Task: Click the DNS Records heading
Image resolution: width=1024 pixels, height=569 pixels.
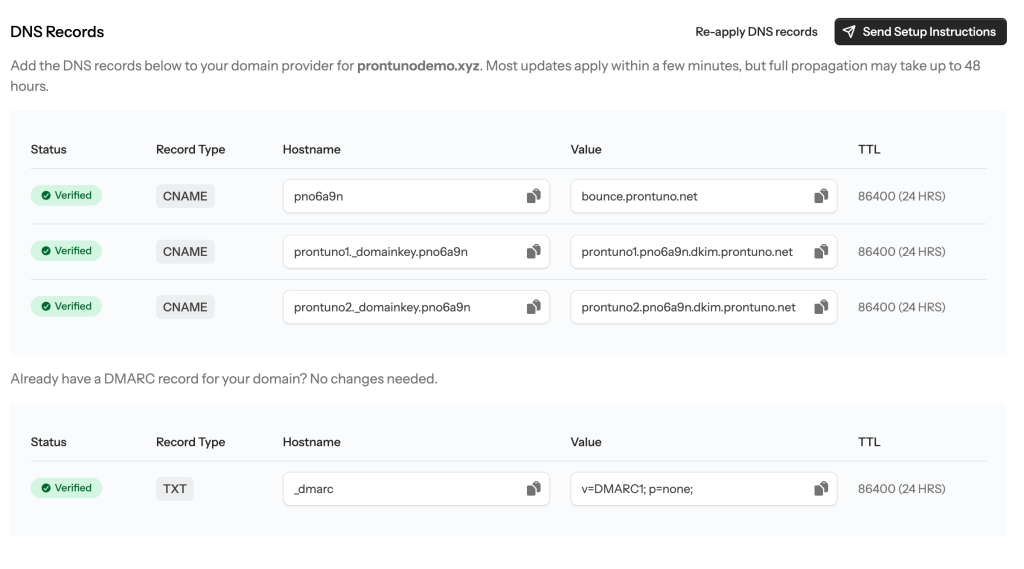Action: tap(57, 32)
